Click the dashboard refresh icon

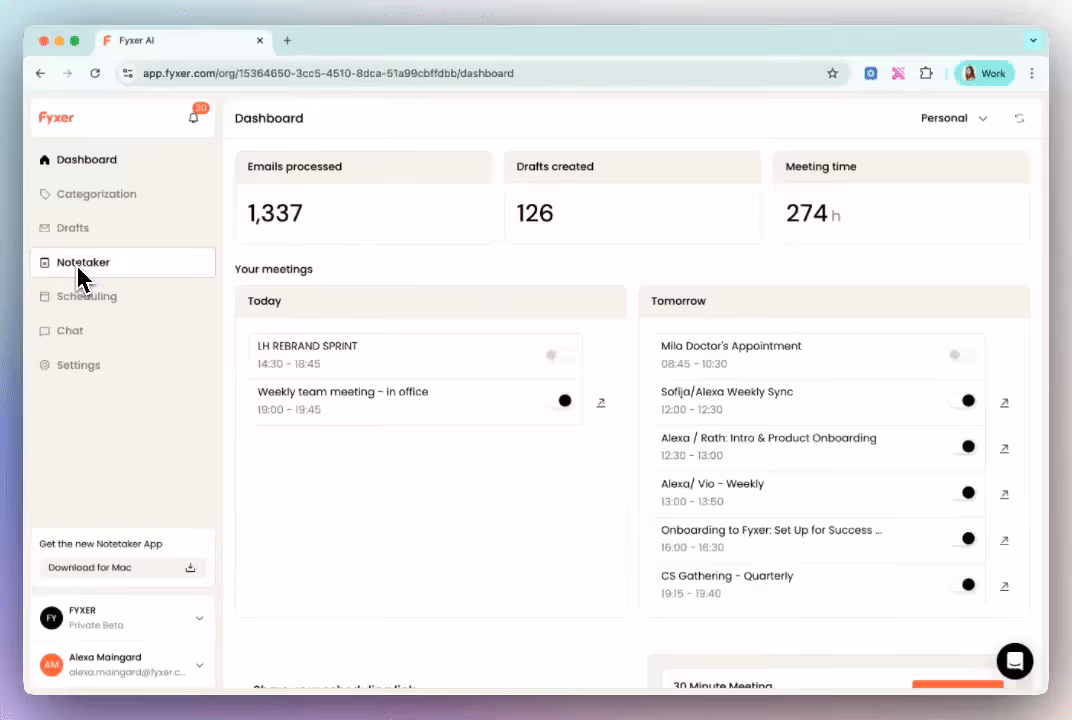(x=1019, y=118)
